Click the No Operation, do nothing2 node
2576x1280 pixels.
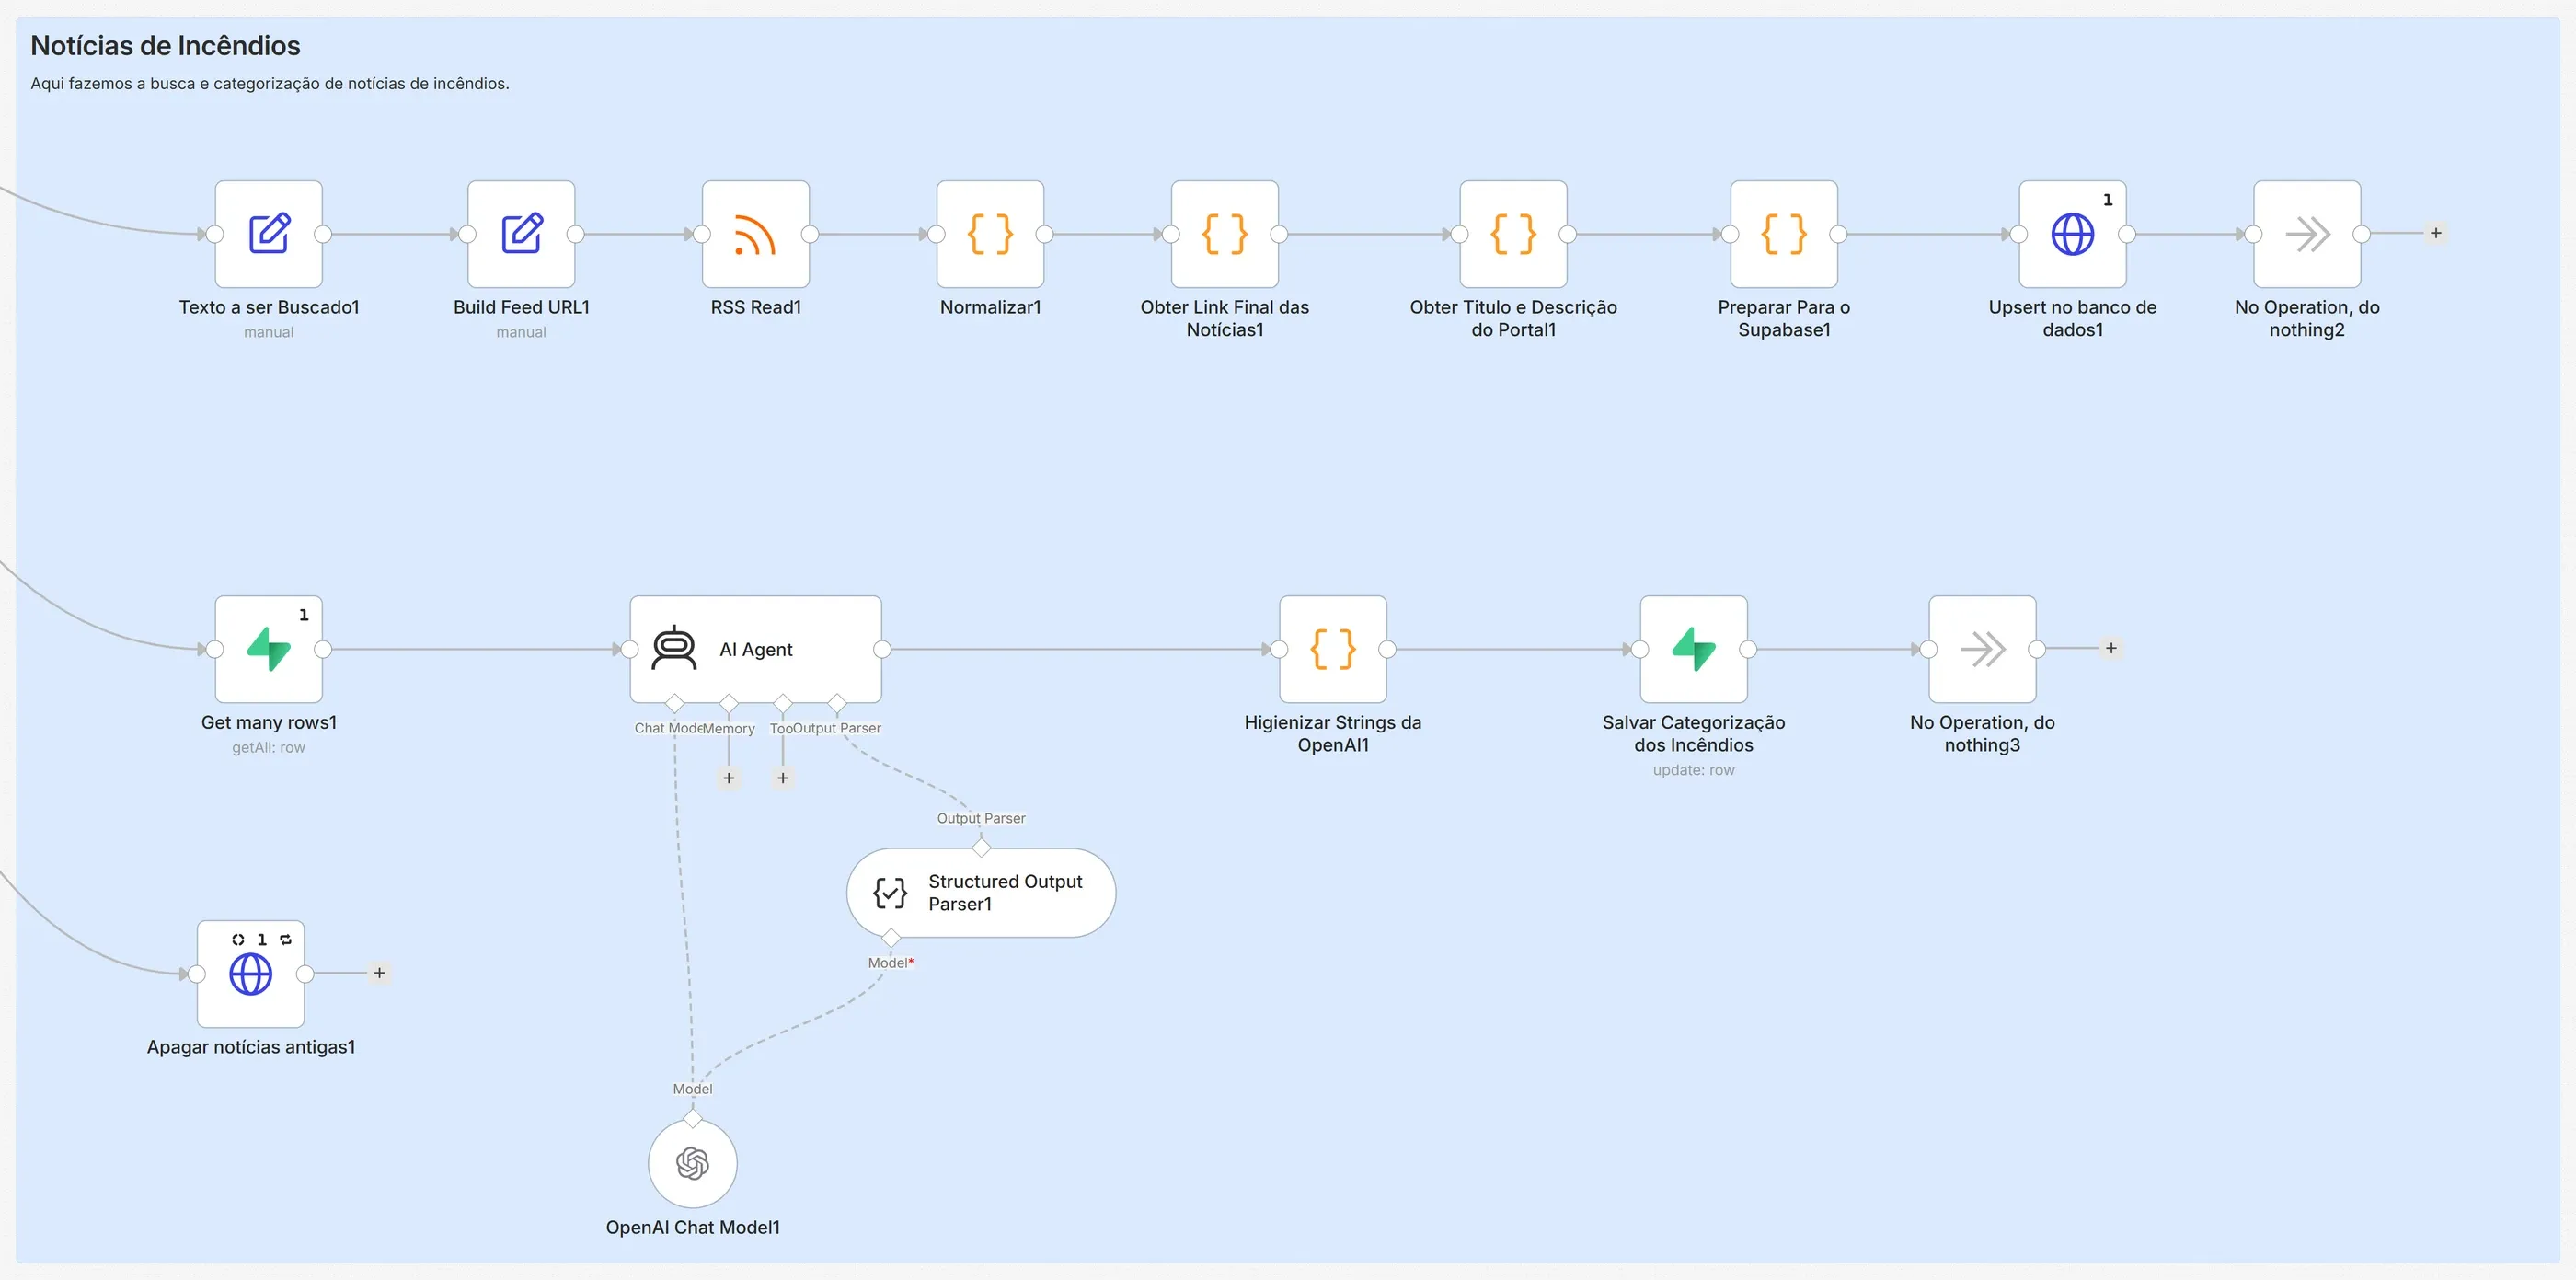click(2307, 234)
